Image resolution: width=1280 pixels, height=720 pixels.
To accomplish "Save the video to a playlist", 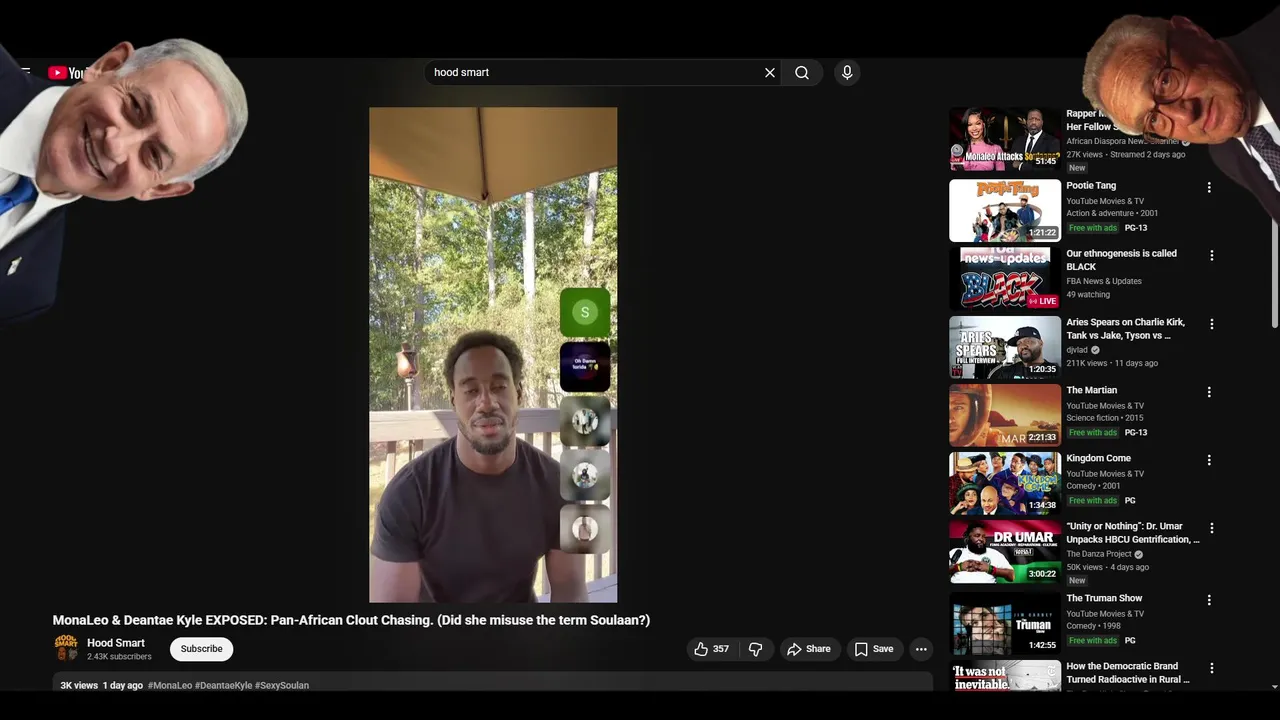I will (x=873, y=649).
